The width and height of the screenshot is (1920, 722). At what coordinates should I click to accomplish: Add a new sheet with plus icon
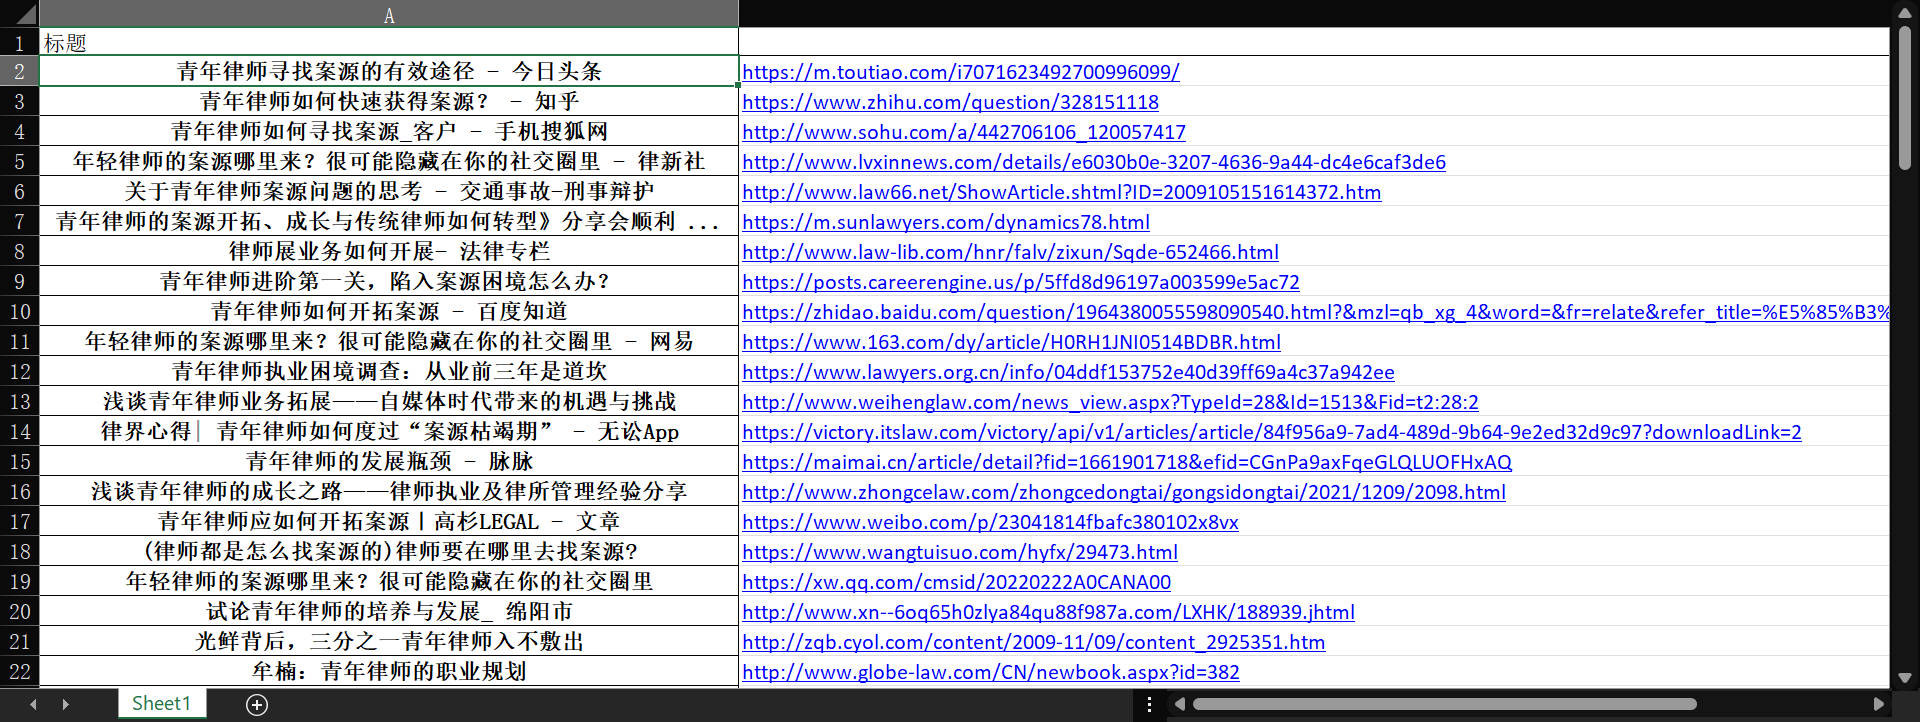[x=257, y=705]
